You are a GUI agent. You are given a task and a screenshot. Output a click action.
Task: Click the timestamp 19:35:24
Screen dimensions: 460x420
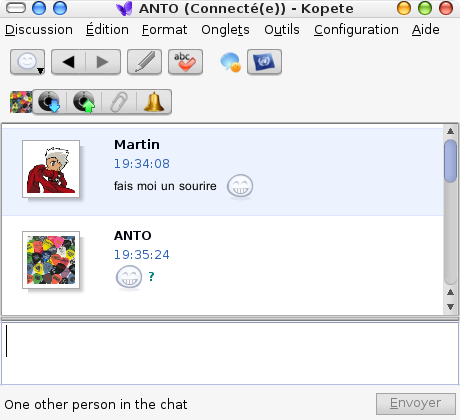pyautogui.click(x=142, y=255)
